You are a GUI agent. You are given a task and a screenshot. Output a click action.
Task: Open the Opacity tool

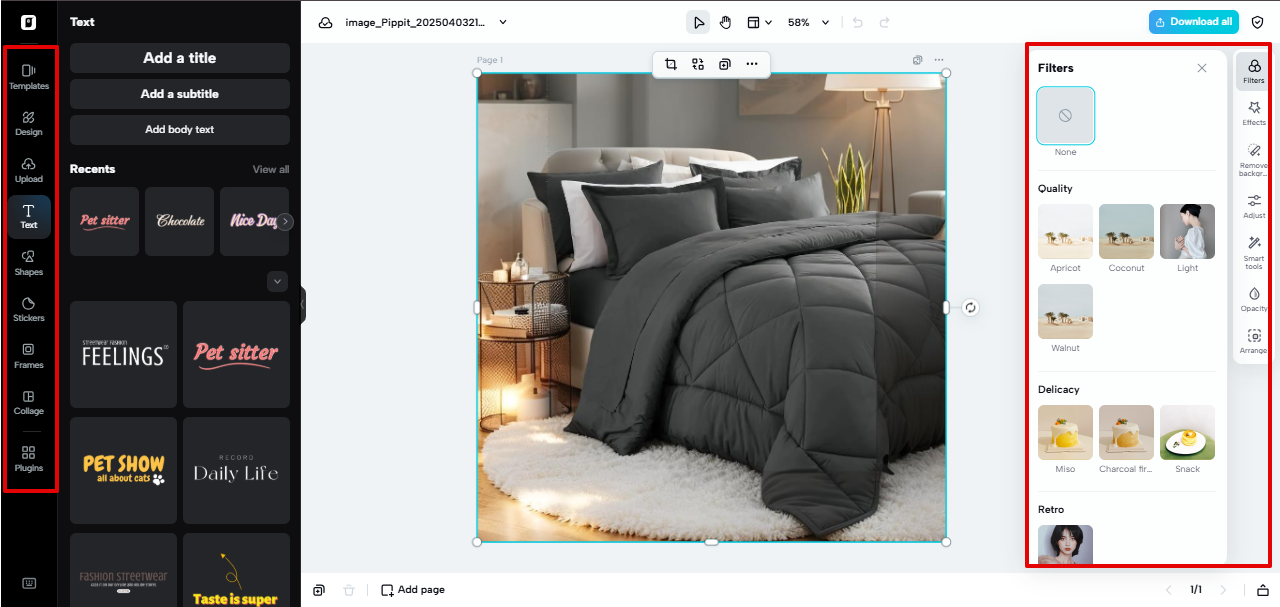[x=1254, y=299]
